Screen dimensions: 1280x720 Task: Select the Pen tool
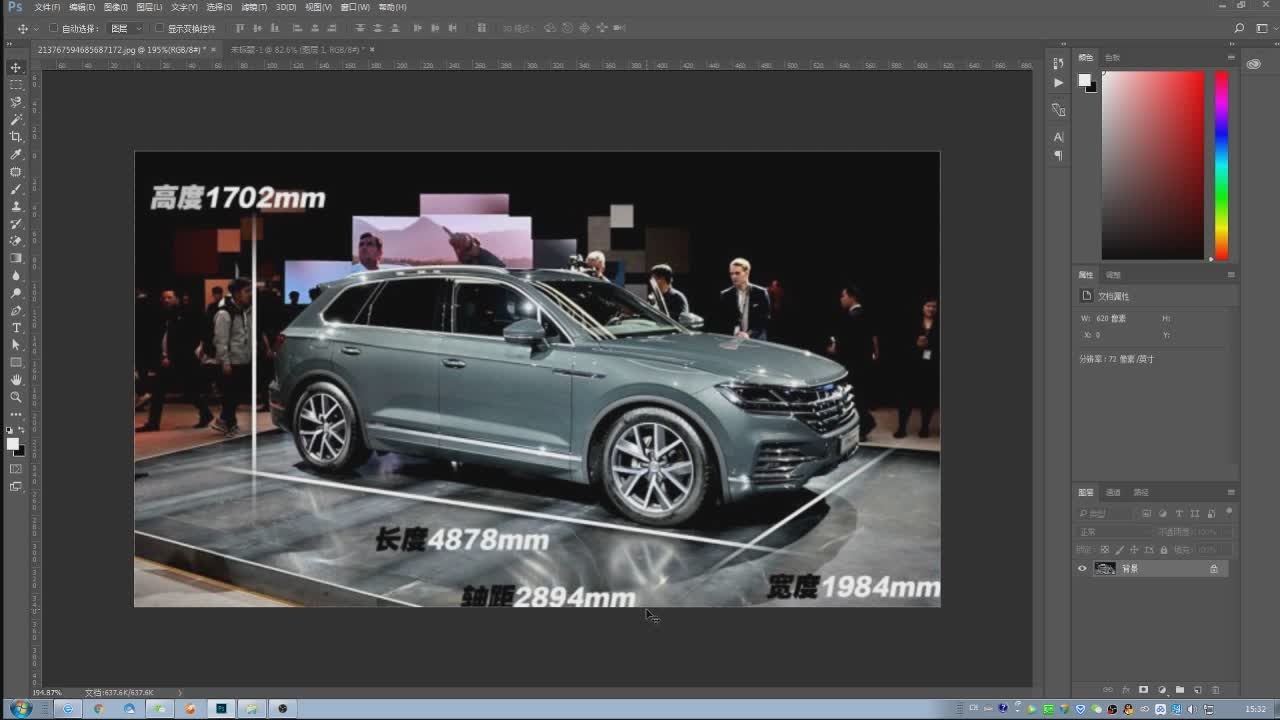click(x=16, y=311)
